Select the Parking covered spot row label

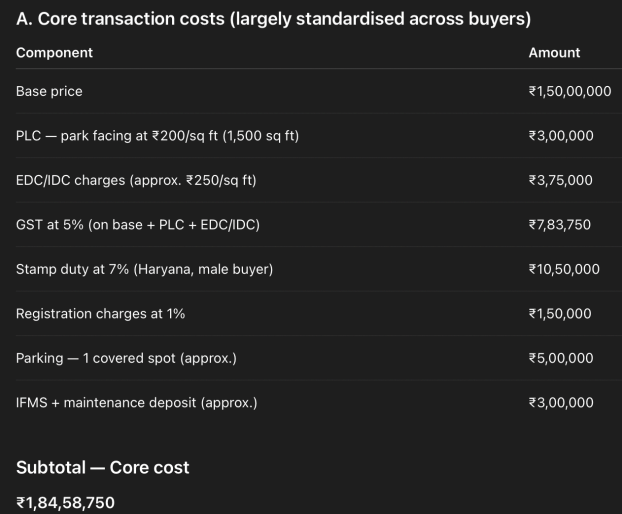[126, 358]
